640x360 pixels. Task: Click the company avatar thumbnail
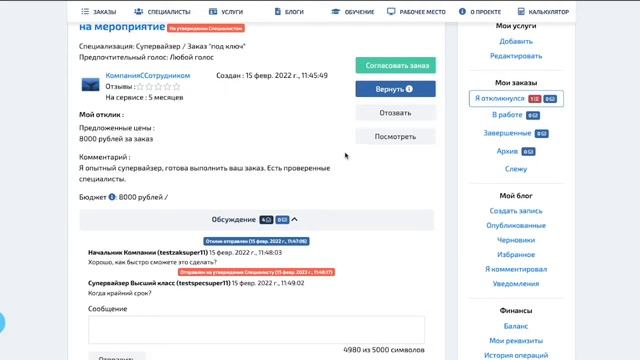point(90,84)
